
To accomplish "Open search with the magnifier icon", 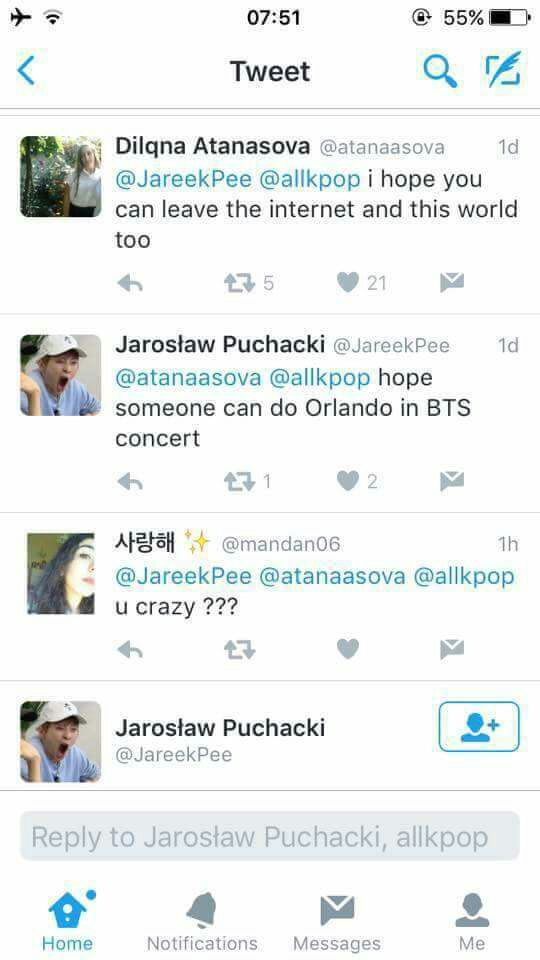I will [440, 70].
